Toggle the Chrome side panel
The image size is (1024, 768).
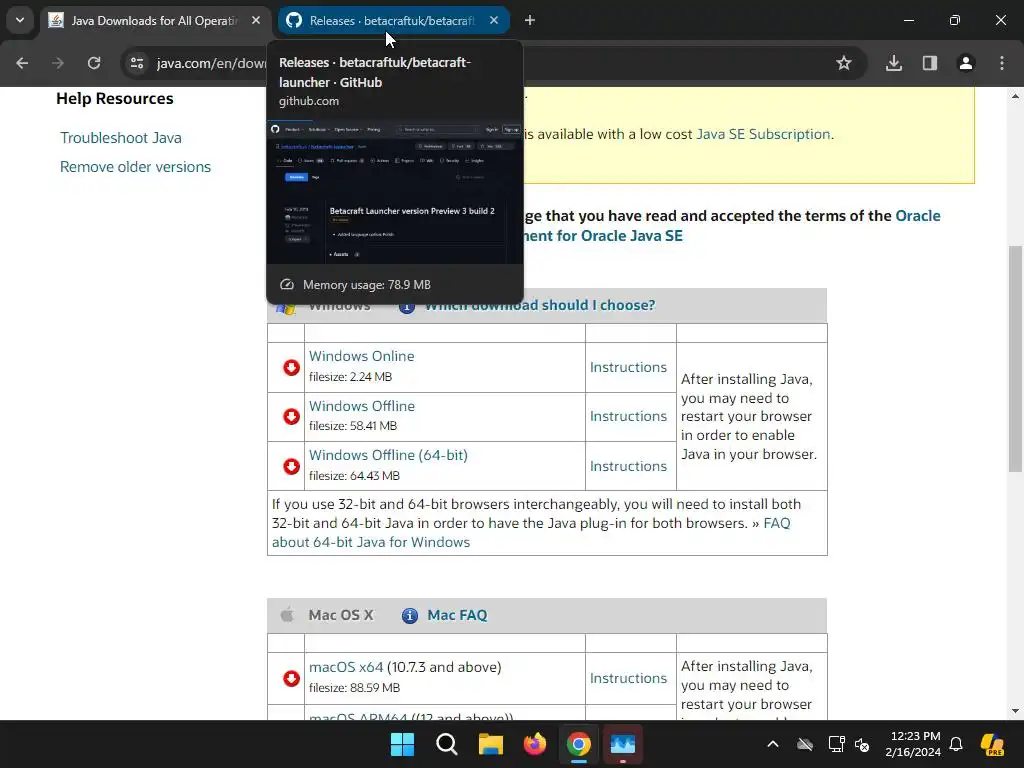pyautogui.click(x=930, y=63)
